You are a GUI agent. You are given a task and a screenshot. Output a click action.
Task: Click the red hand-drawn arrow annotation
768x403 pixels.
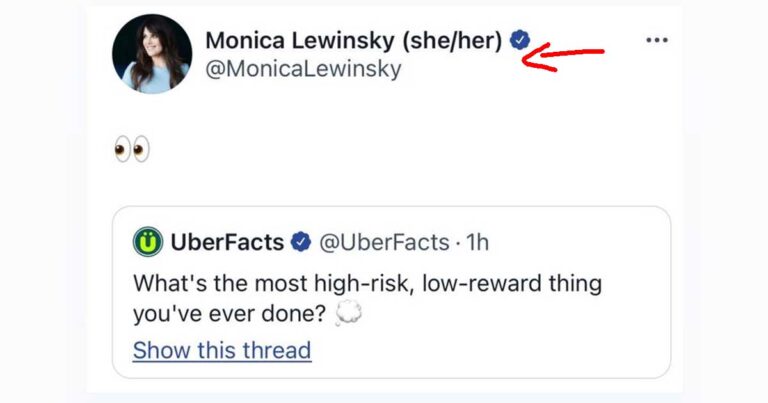tap(565, 55)
